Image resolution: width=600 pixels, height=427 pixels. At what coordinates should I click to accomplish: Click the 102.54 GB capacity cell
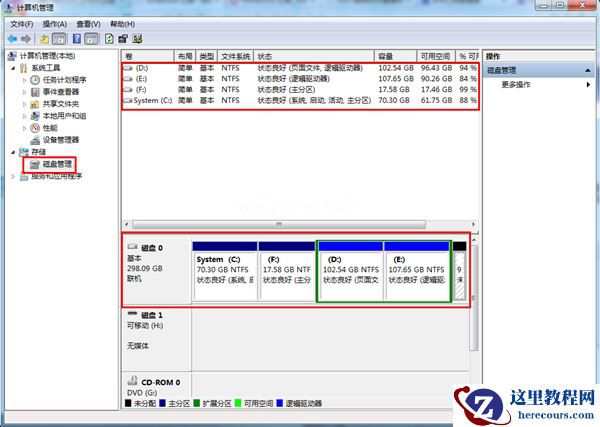click(396, 68)
